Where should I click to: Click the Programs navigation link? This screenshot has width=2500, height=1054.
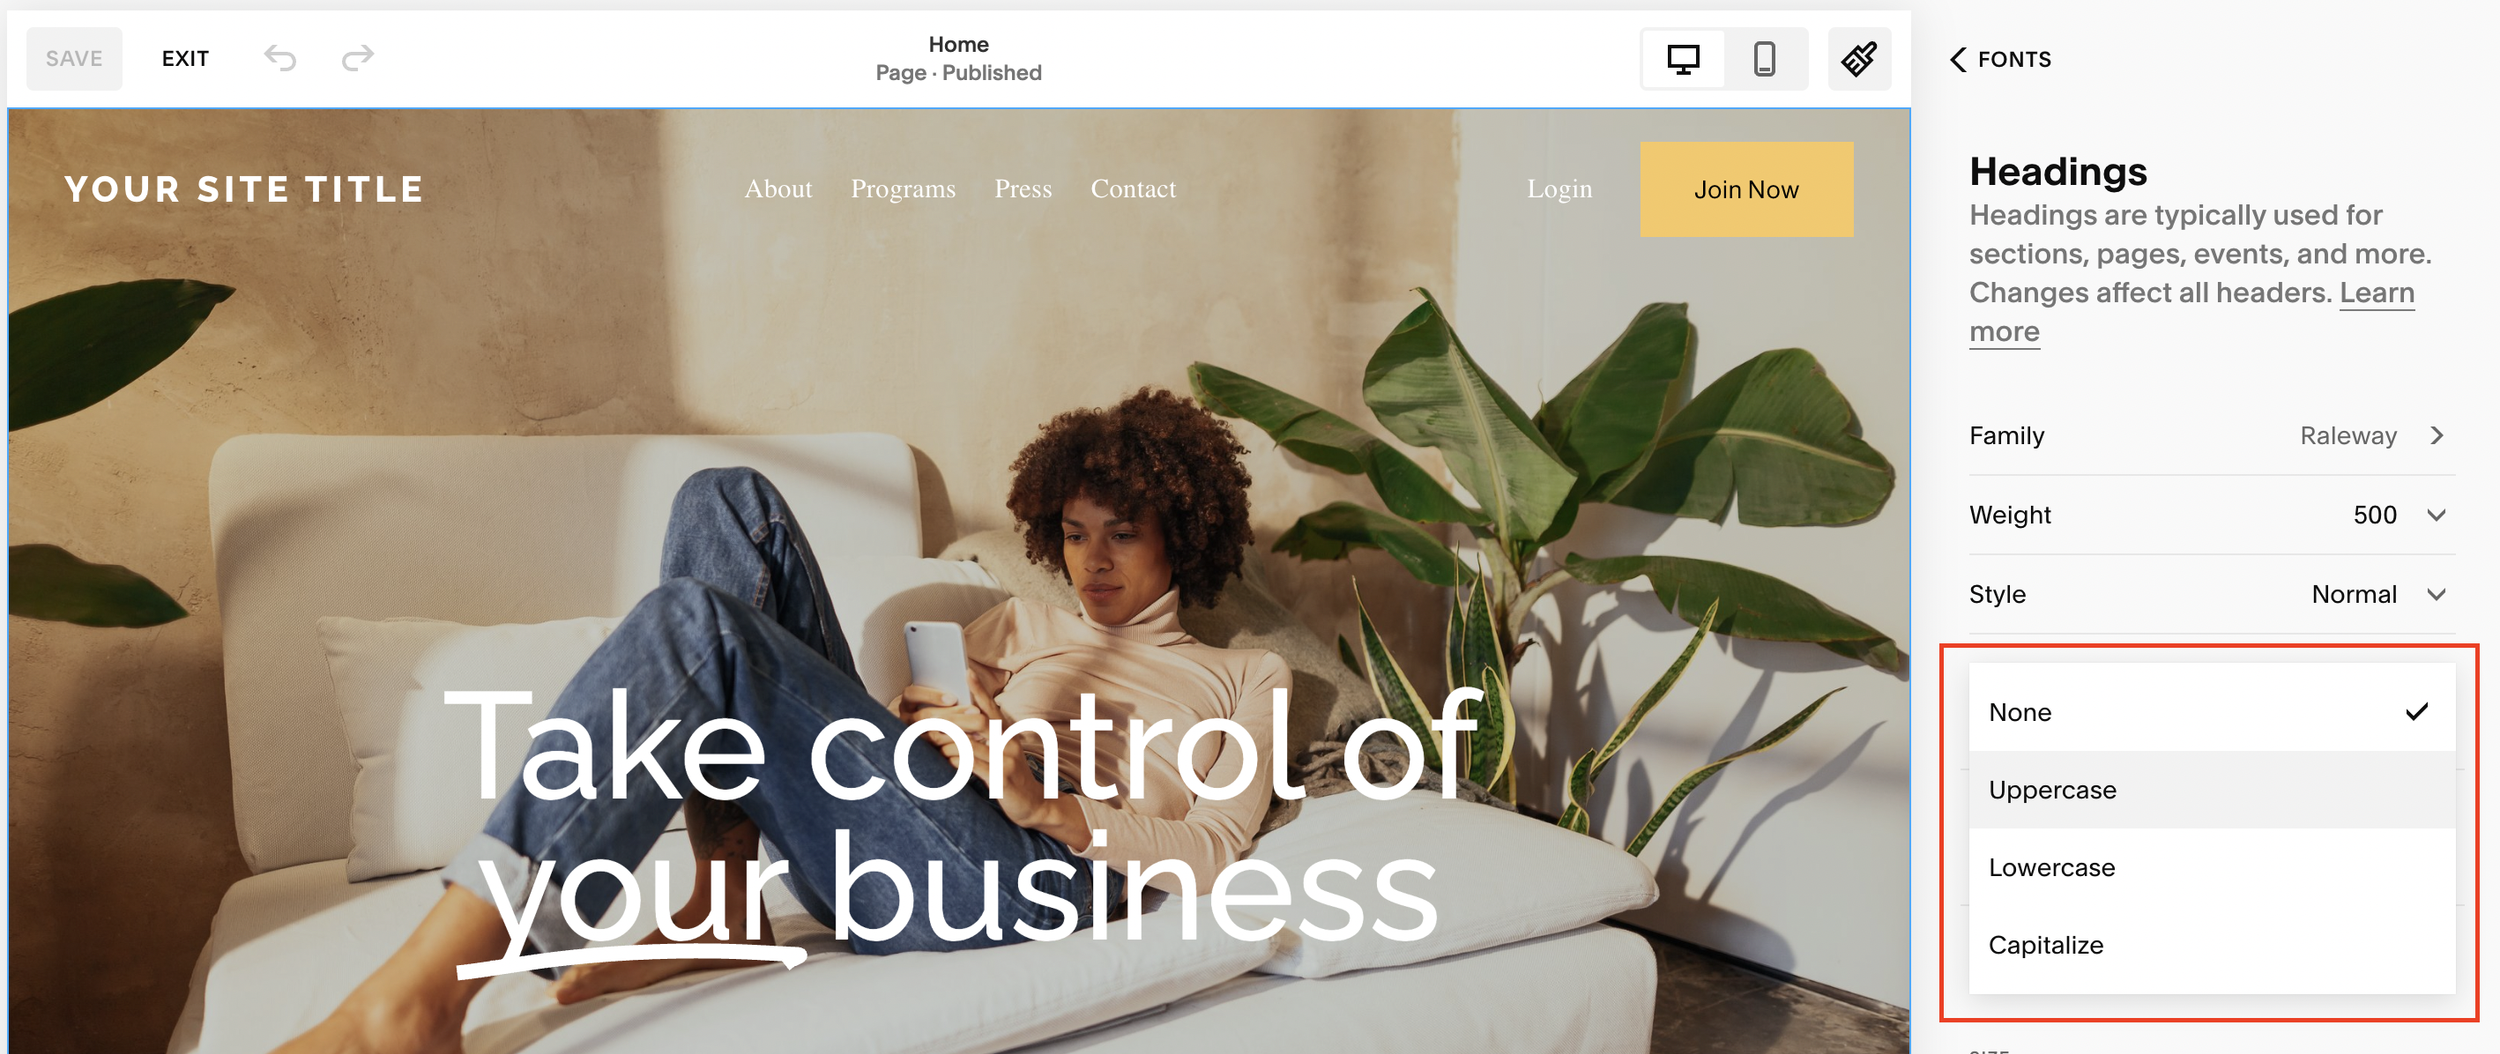click(903, 189)
